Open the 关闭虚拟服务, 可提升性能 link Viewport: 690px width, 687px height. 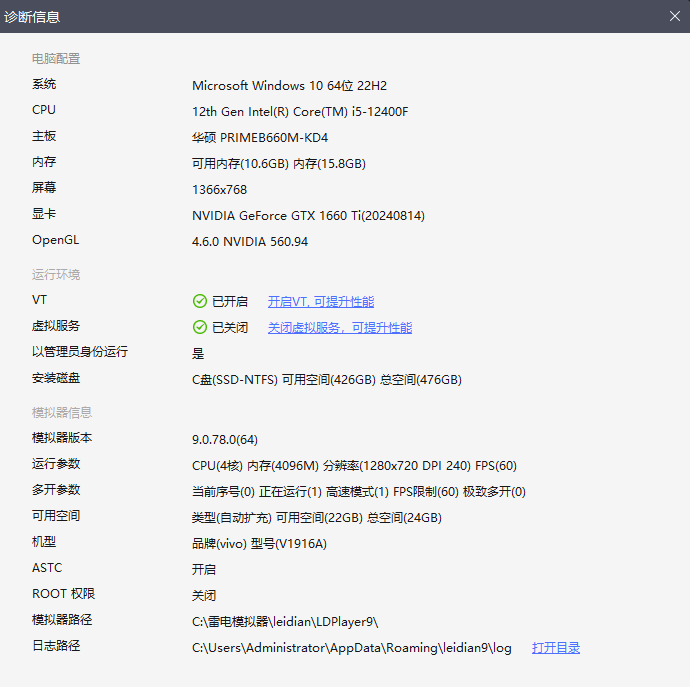(x=339, y=327)
